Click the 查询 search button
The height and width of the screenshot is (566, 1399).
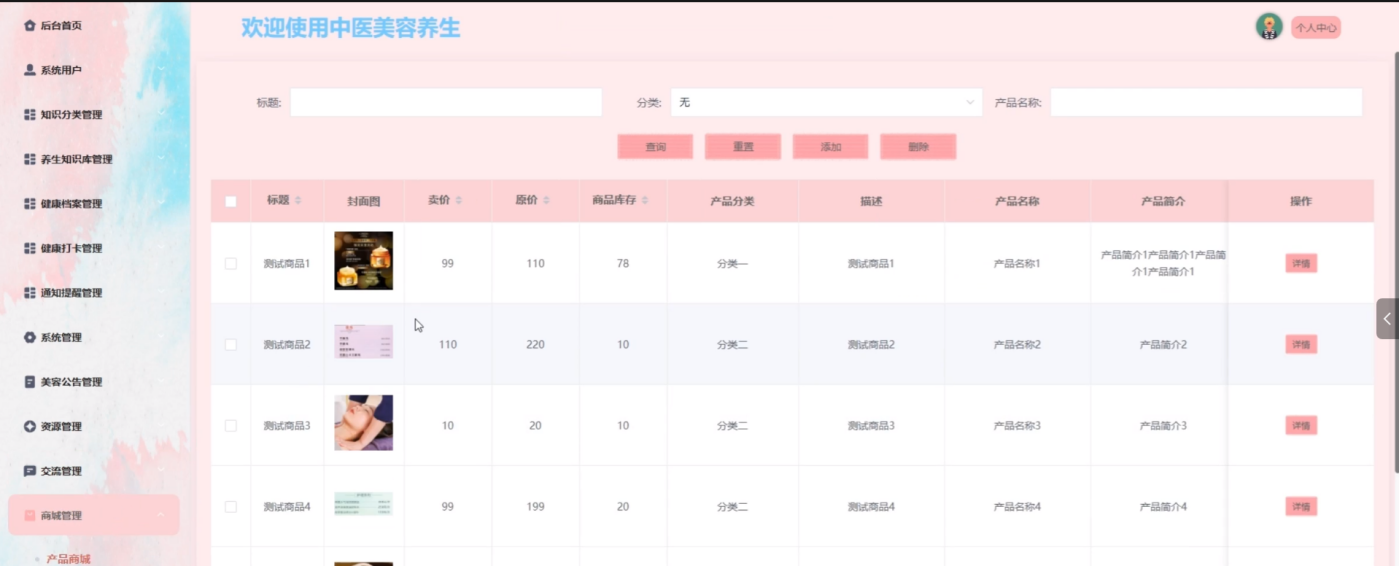pyautogui.click(x=655, y=147)
